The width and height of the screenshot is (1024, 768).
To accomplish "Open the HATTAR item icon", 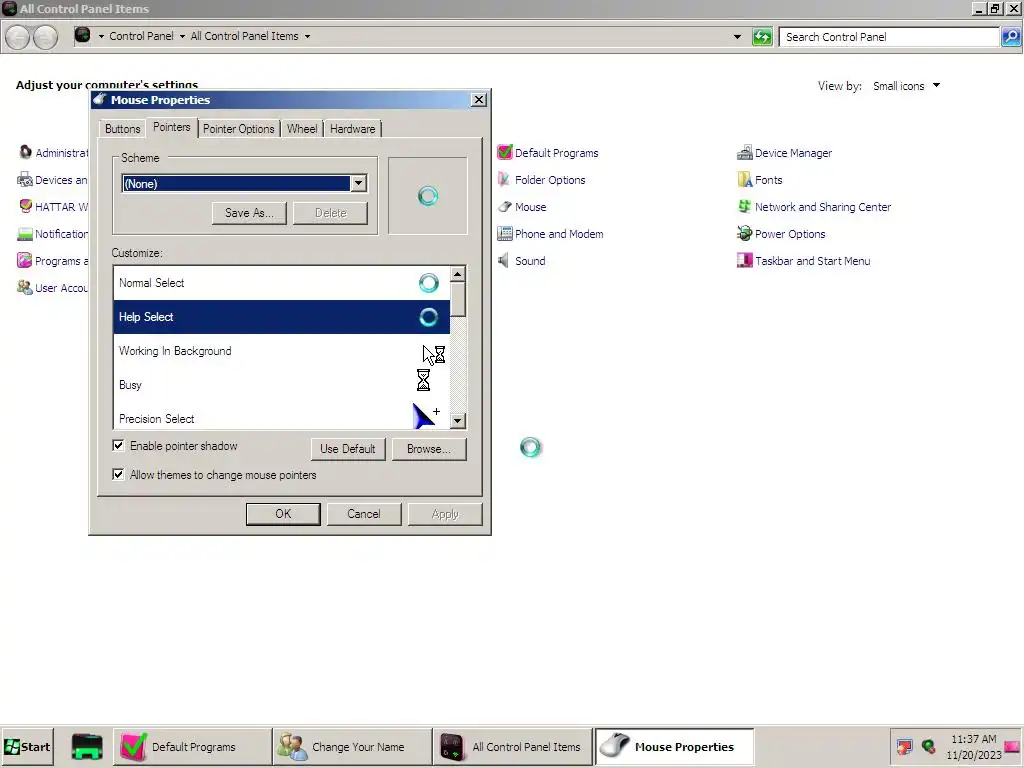I will (25, 206).
